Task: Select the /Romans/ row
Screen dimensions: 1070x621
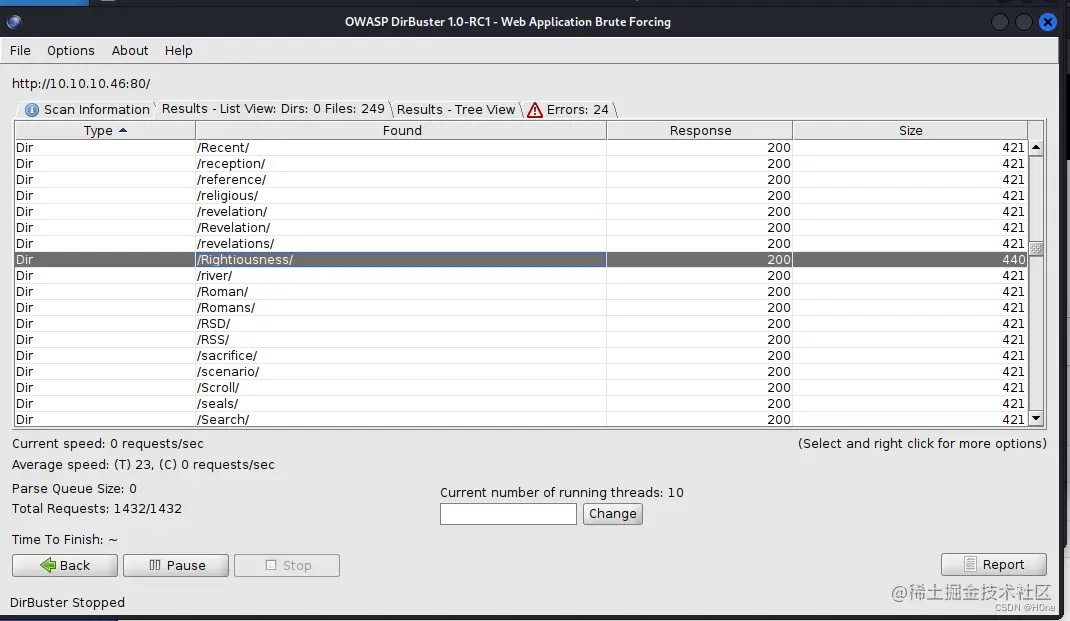Action: [x=521, y=308]
